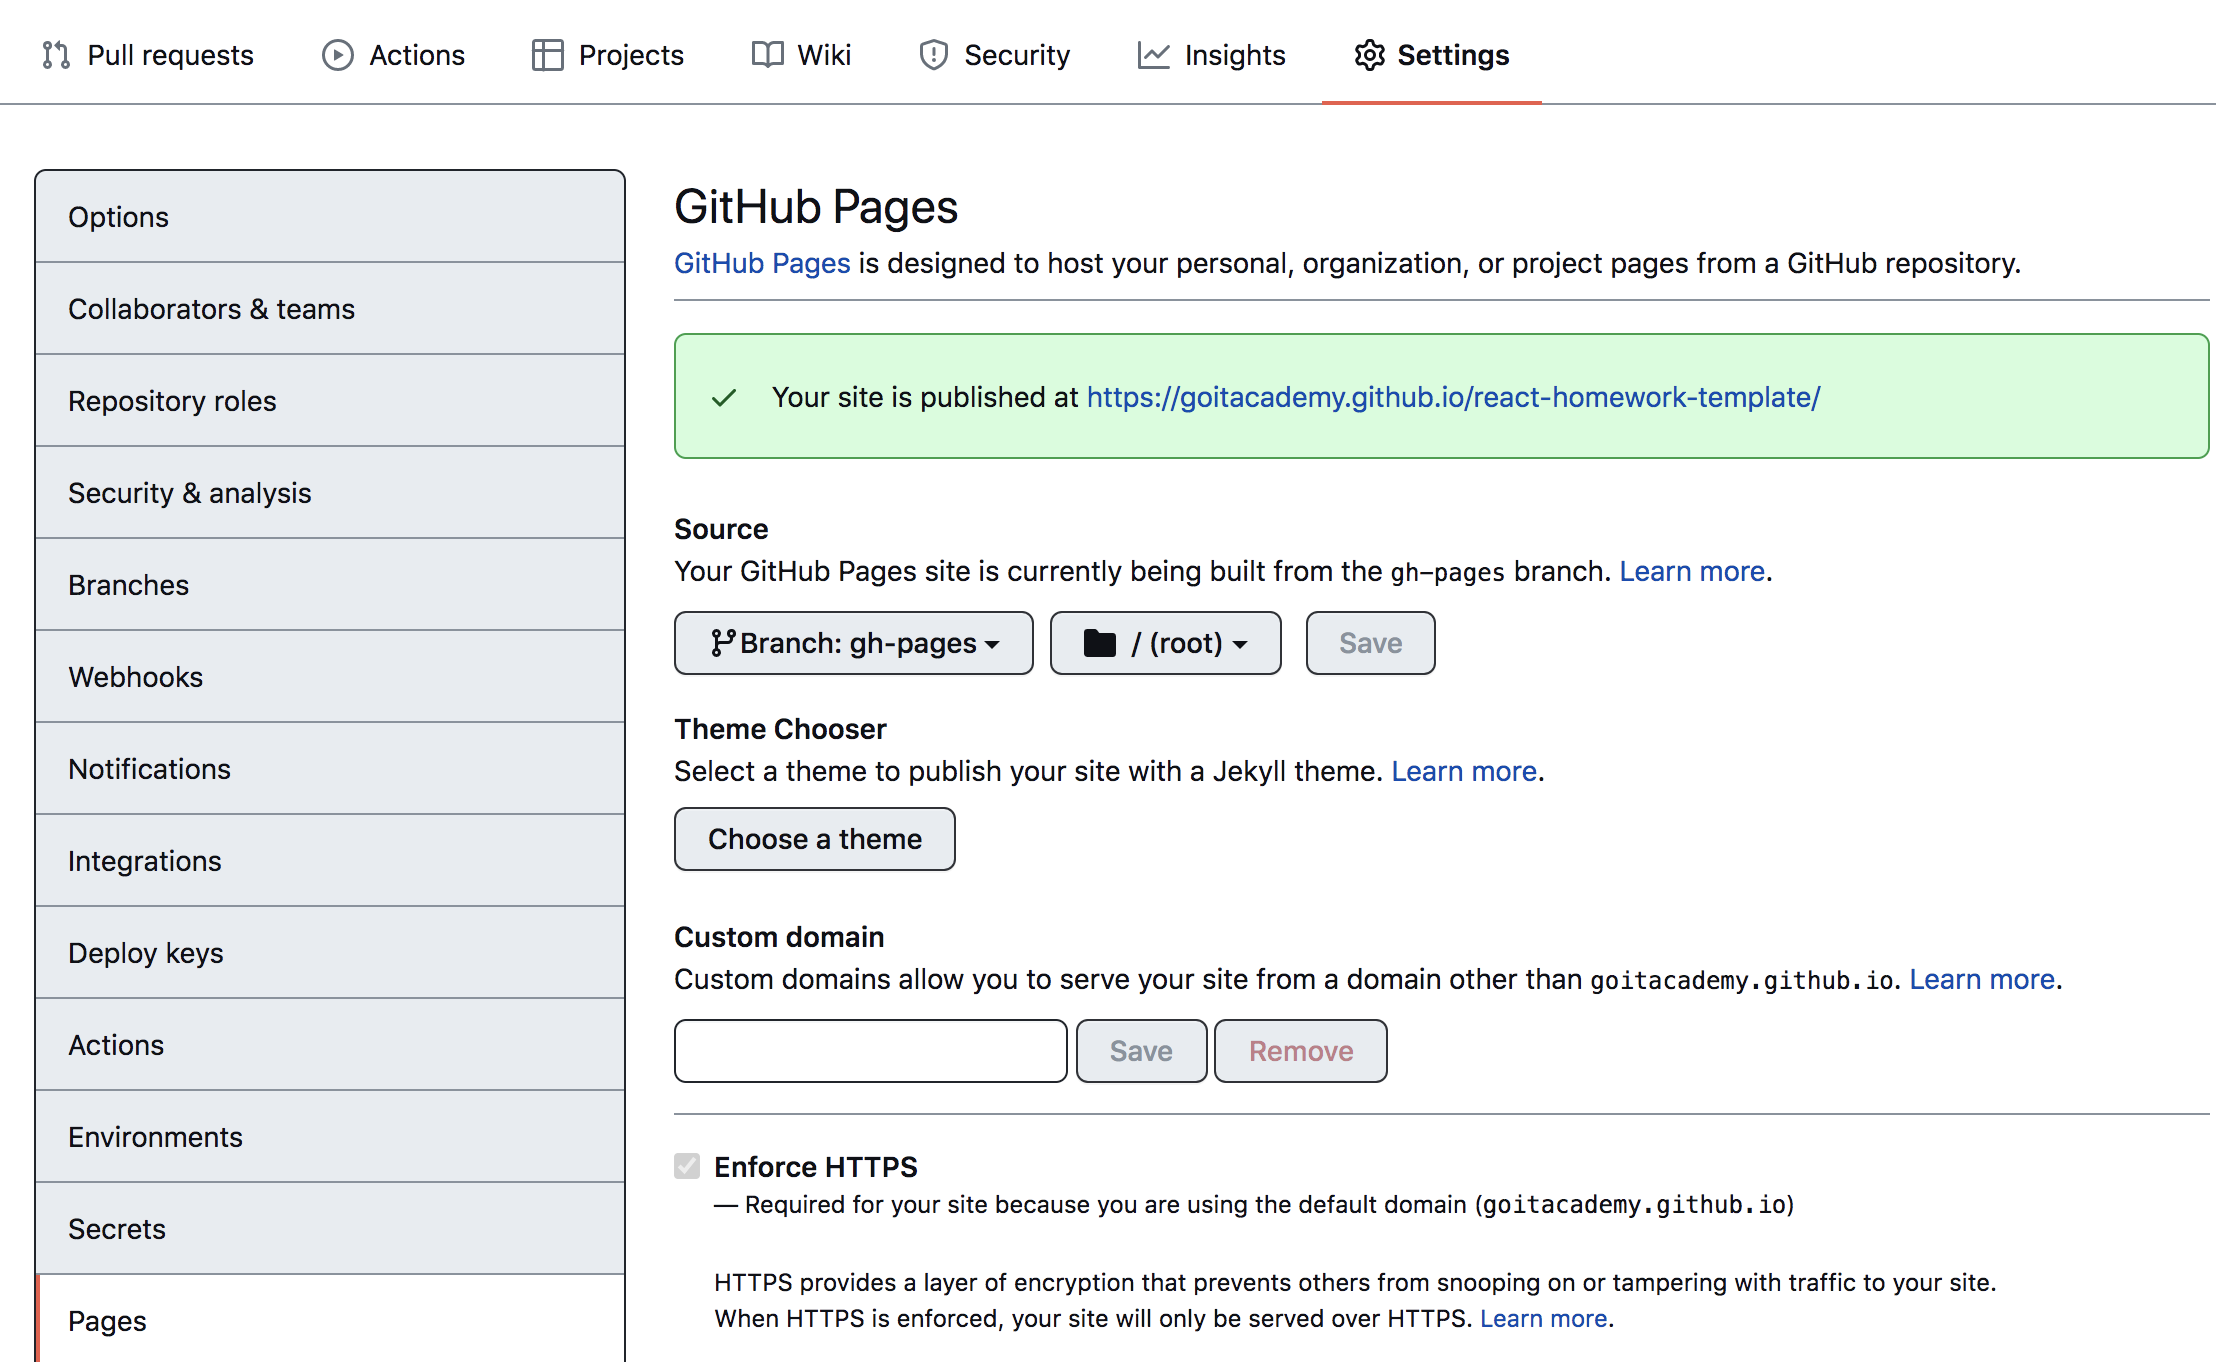Open Webhooks in the settings sidebar
2216x1362 pixels.
pyautogui.click(x=135, y=677)
